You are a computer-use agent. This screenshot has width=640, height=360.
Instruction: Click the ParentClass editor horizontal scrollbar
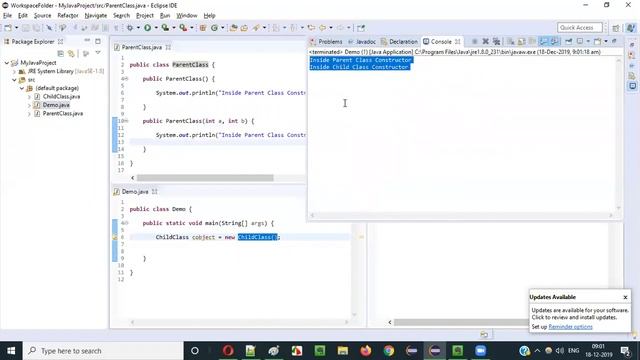coord(205,178)
